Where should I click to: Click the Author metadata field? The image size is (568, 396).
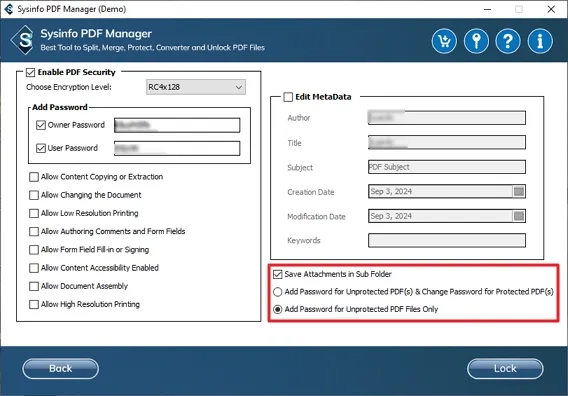point(447,118)
